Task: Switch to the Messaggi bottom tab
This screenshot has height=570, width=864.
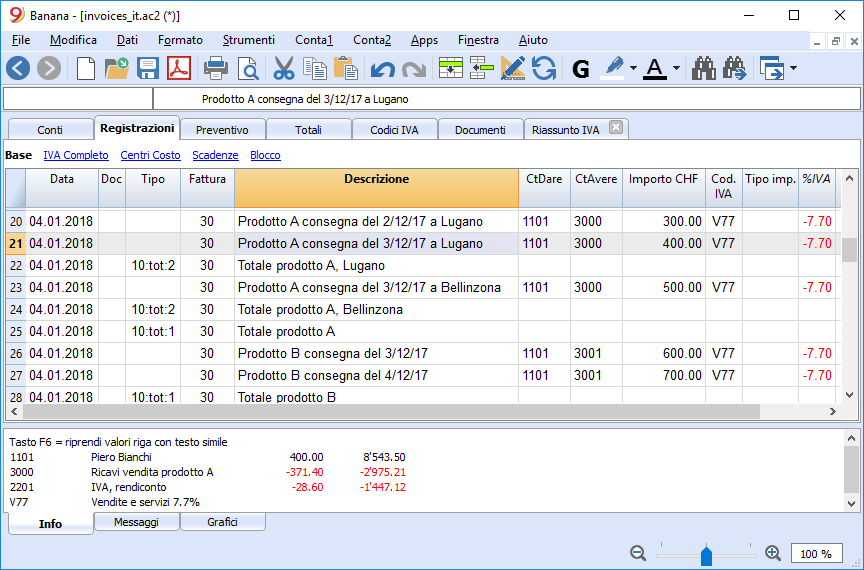Action: click(x=137, y=522)
